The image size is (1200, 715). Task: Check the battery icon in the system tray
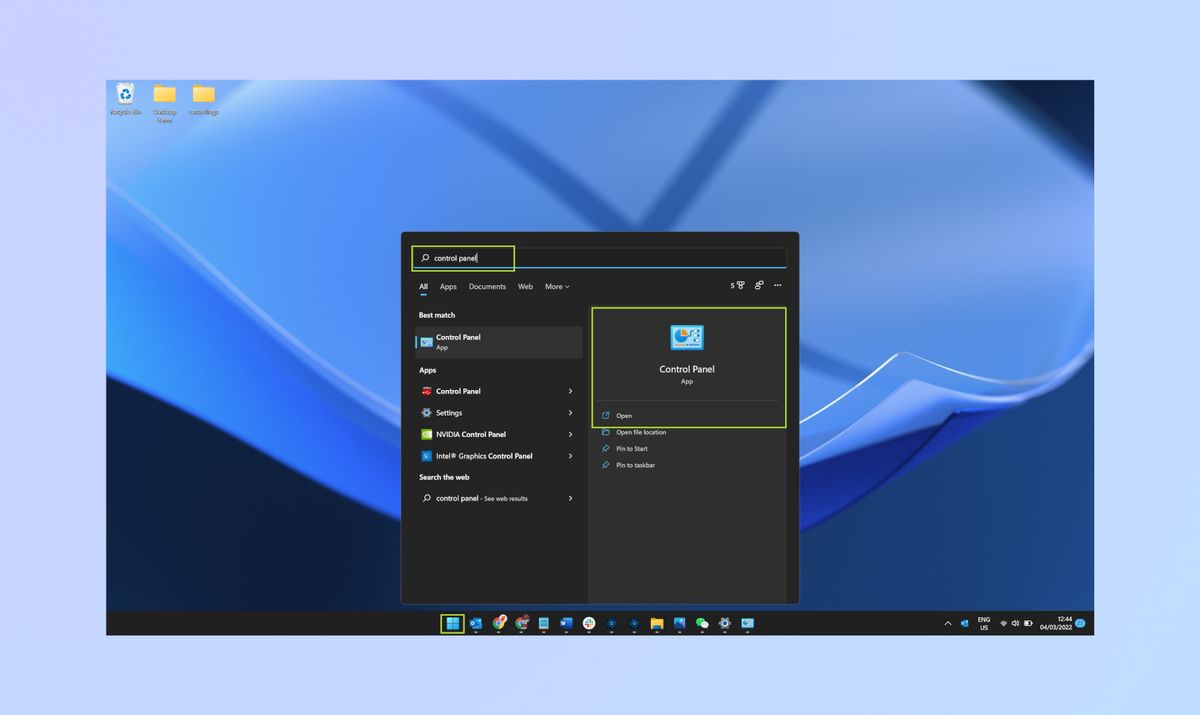coord(1028,623)
